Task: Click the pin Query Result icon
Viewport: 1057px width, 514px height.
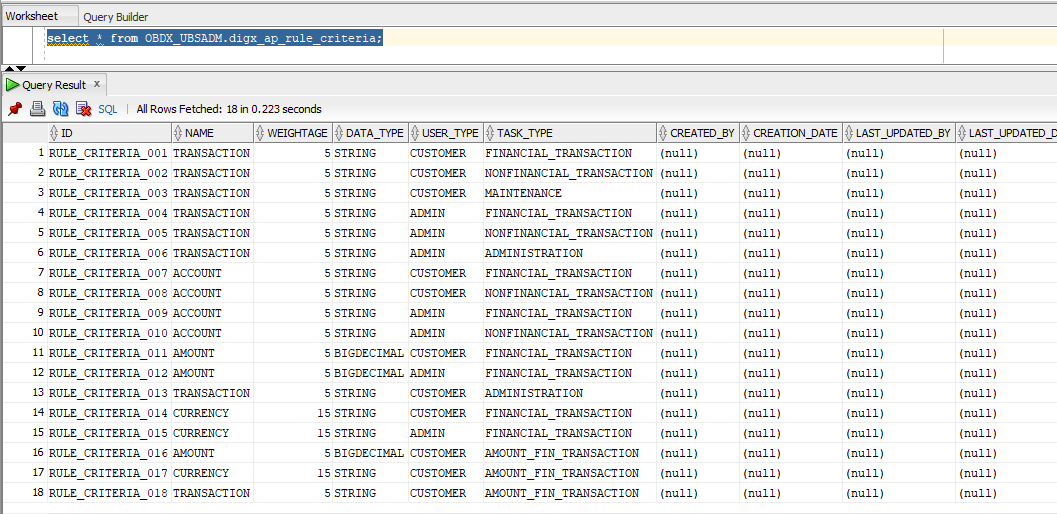Action: (x=15, y=109)
